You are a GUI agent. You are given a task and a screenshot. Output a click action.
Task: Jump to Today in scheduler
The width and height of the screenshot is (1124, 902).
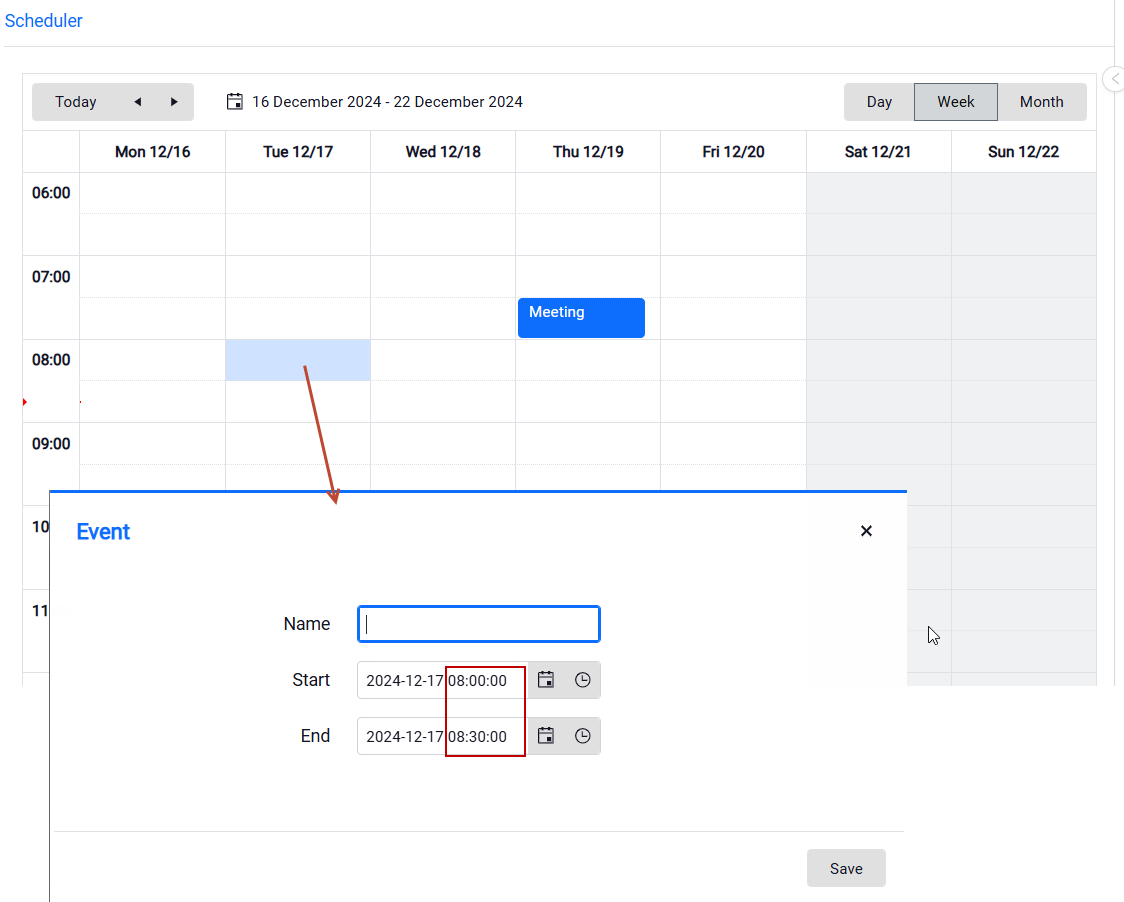tap(76, 102)
